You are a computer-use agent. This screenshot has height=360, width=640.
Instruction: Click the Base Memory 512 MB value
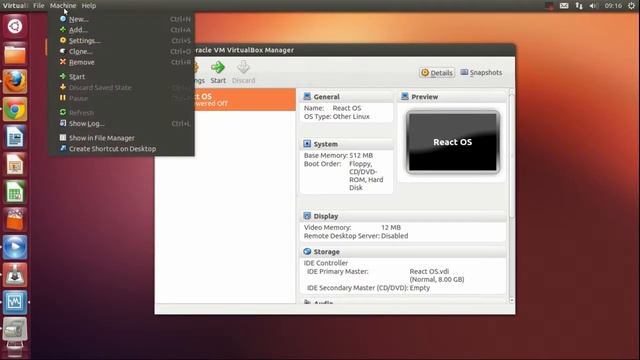[361, 156]
